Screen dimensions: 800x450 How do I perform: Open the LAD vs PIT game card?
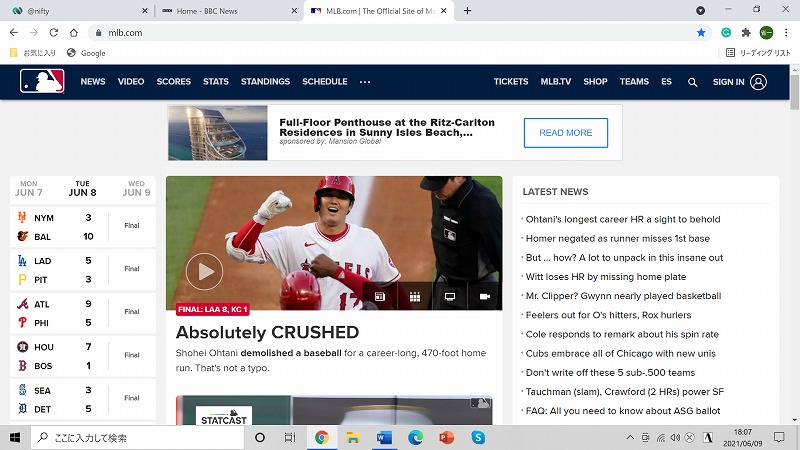click(83, 270)
